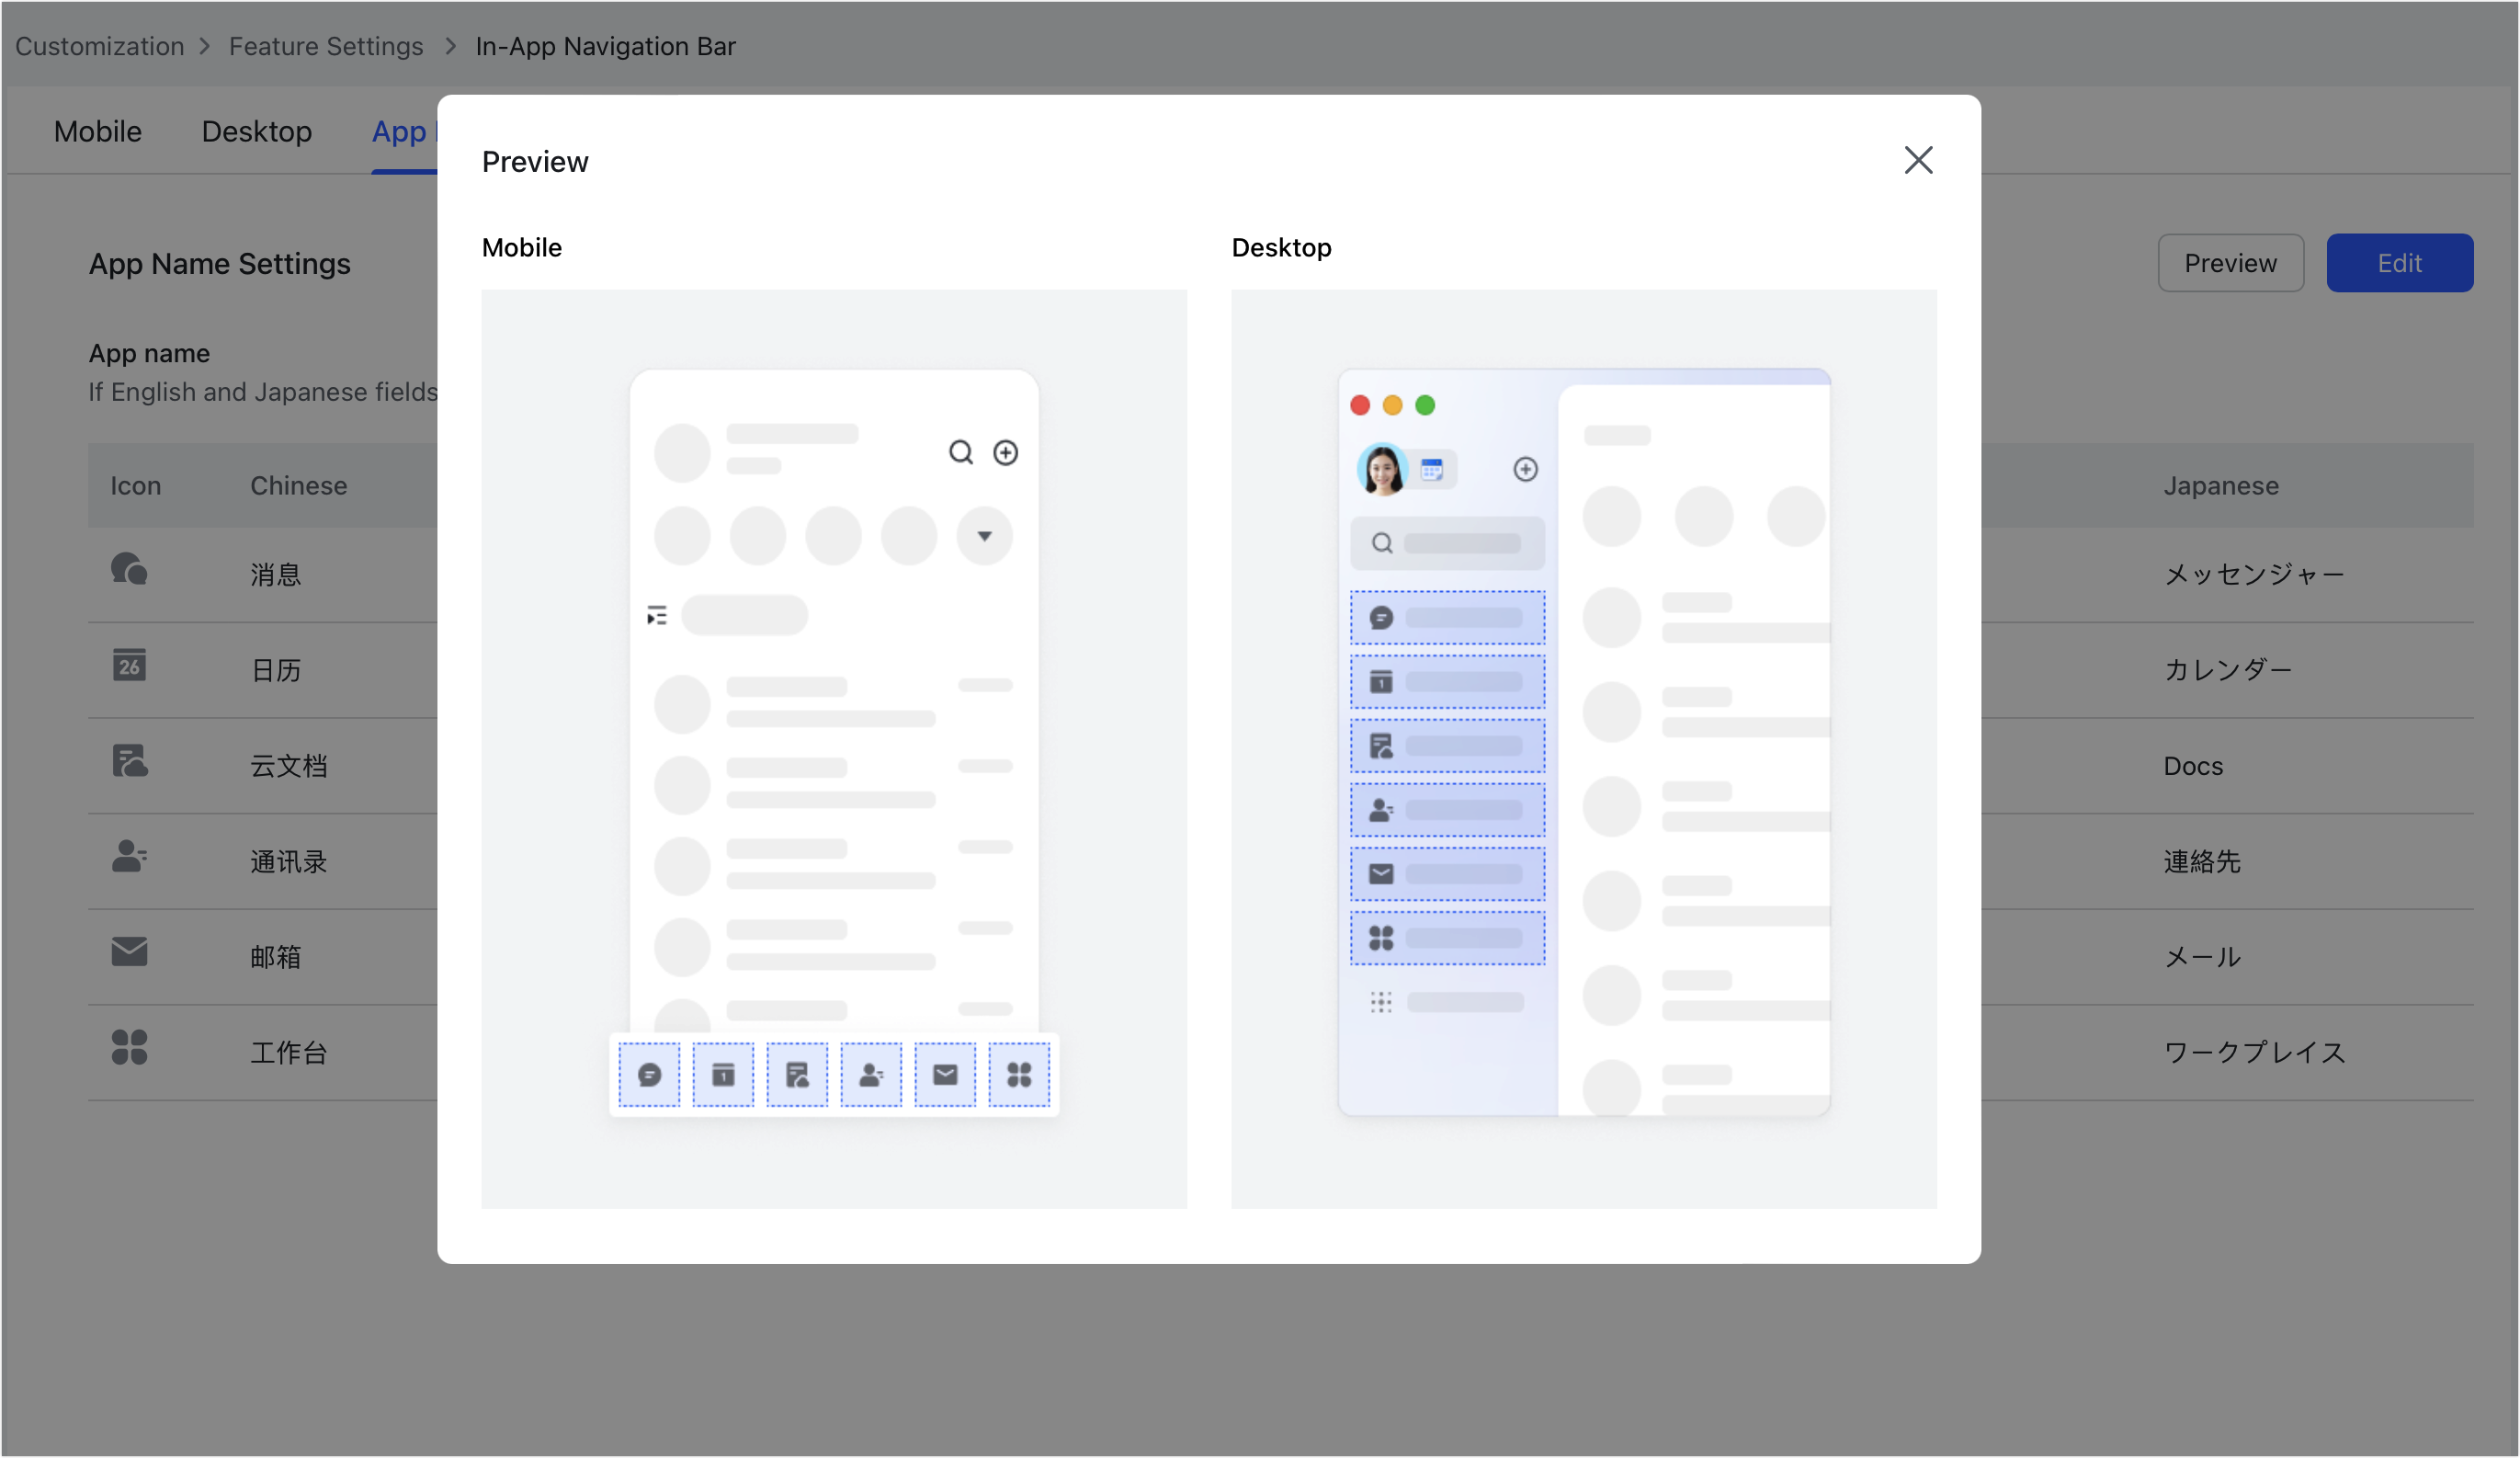Viewport: 2520px width, 1458px height.
Task: Click the calendar icon next to 日历
Action: (x=129, y=665)
